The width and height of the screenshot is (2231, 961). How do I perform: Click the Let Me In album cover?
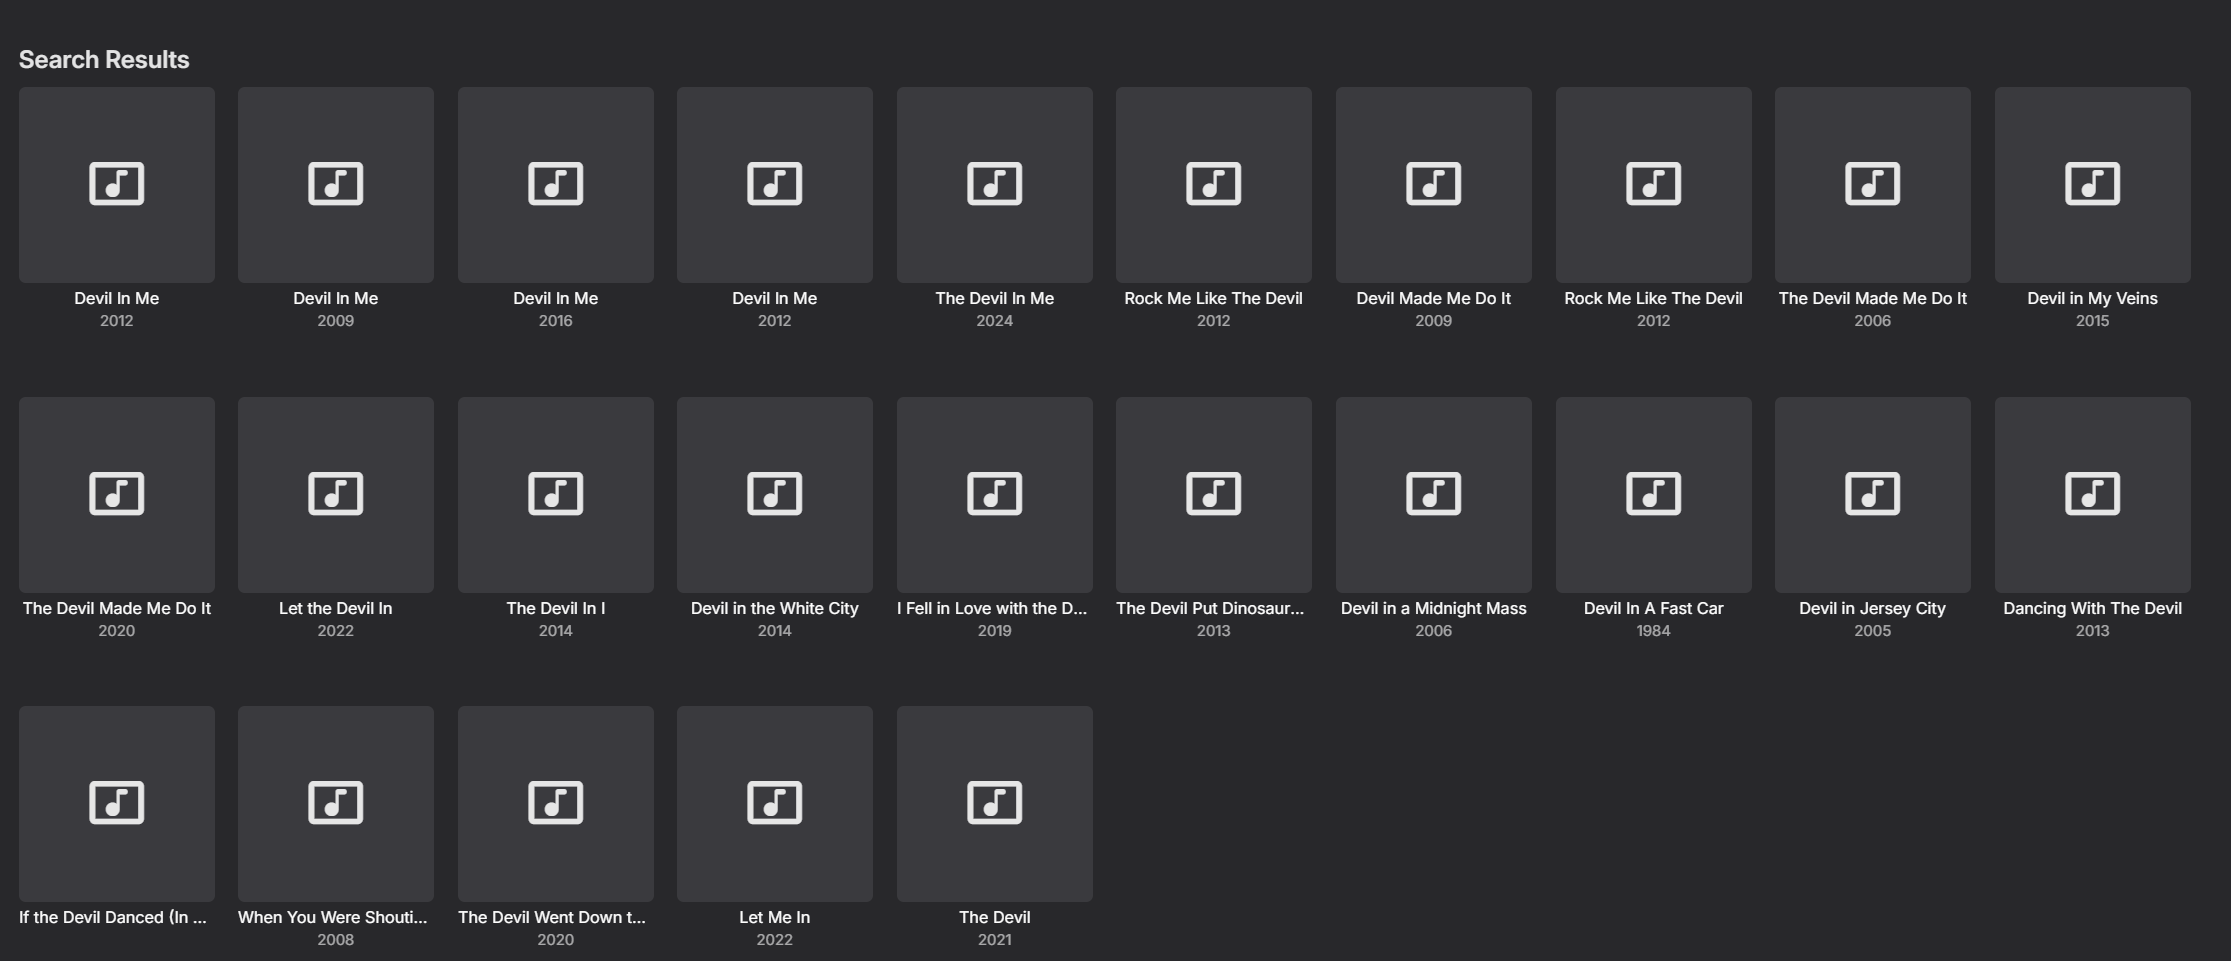774,803
